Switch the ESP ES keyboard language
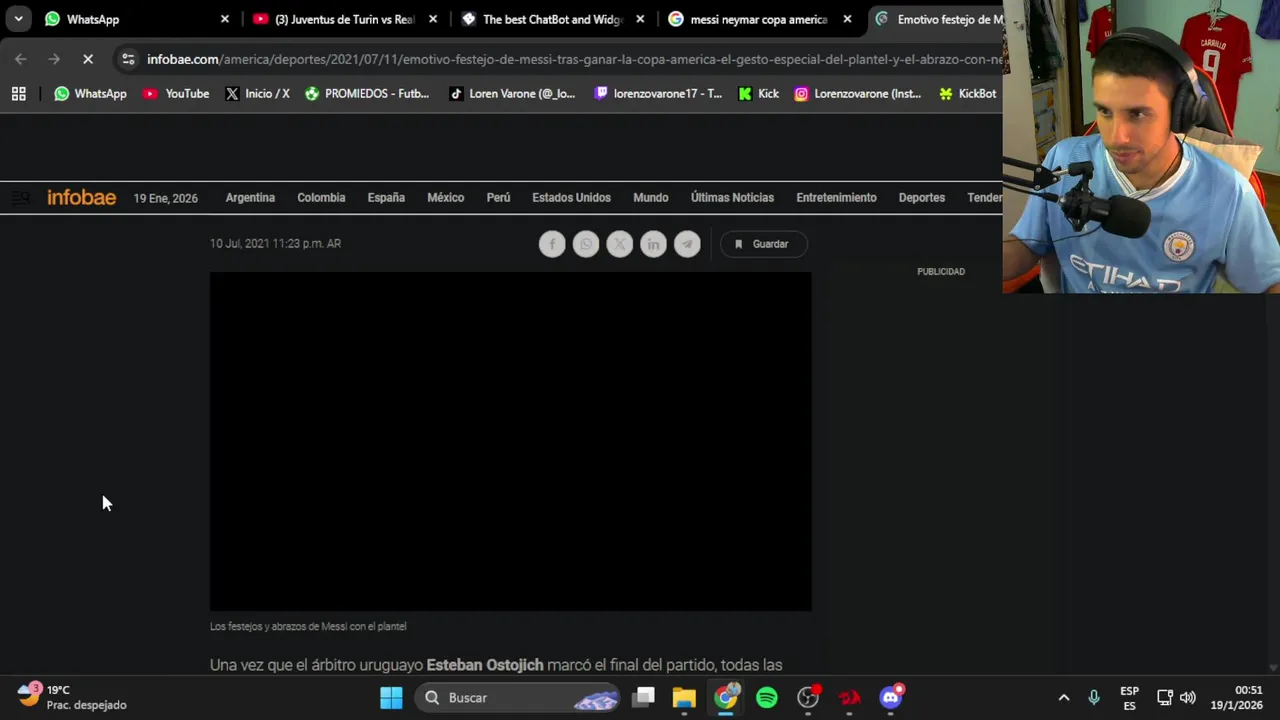The image size is (1280, 720). [x=1129, y=697]
